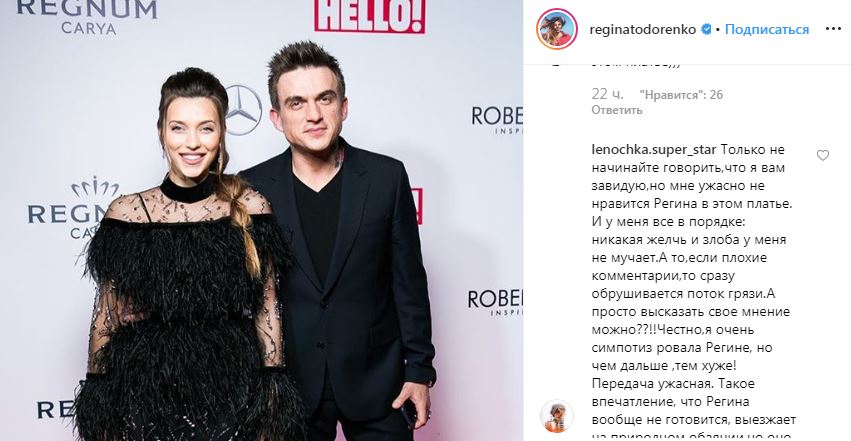View who liked via "Нравится": 26

(681, 95)
